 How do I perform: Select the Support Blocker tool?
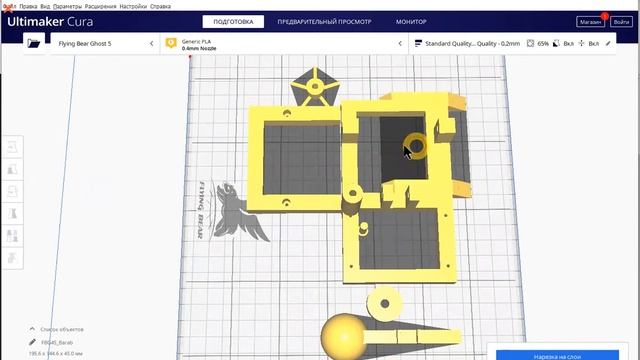click(13, 258)
